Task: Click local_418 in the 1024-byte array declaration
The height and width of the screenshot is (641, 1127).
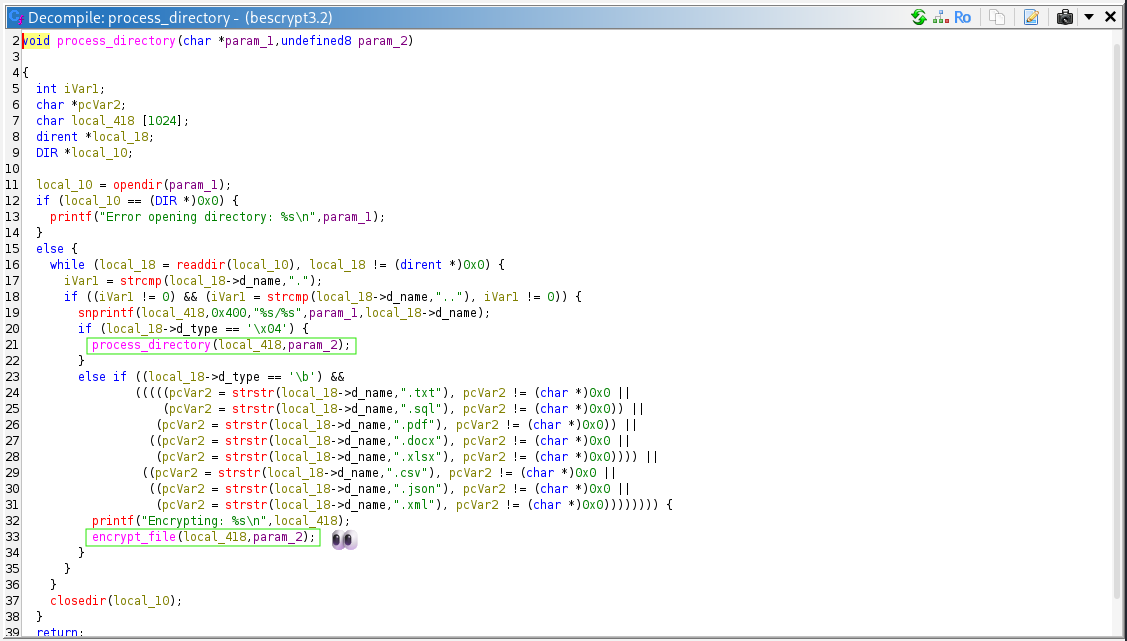Action: point(102,121)
